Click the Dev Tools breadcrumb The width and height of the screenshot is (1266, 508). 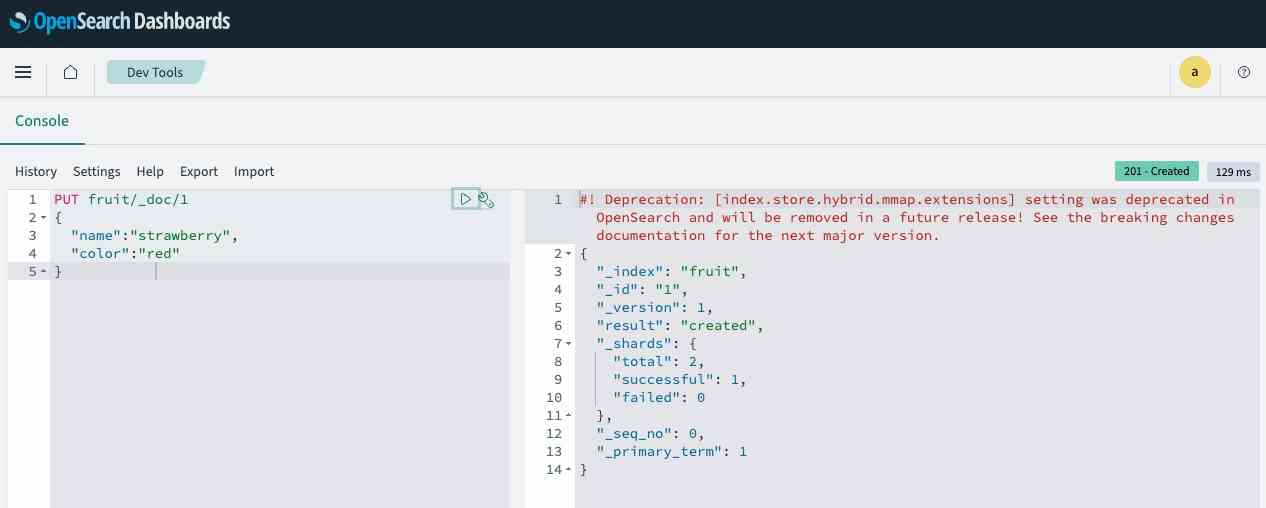155,72
